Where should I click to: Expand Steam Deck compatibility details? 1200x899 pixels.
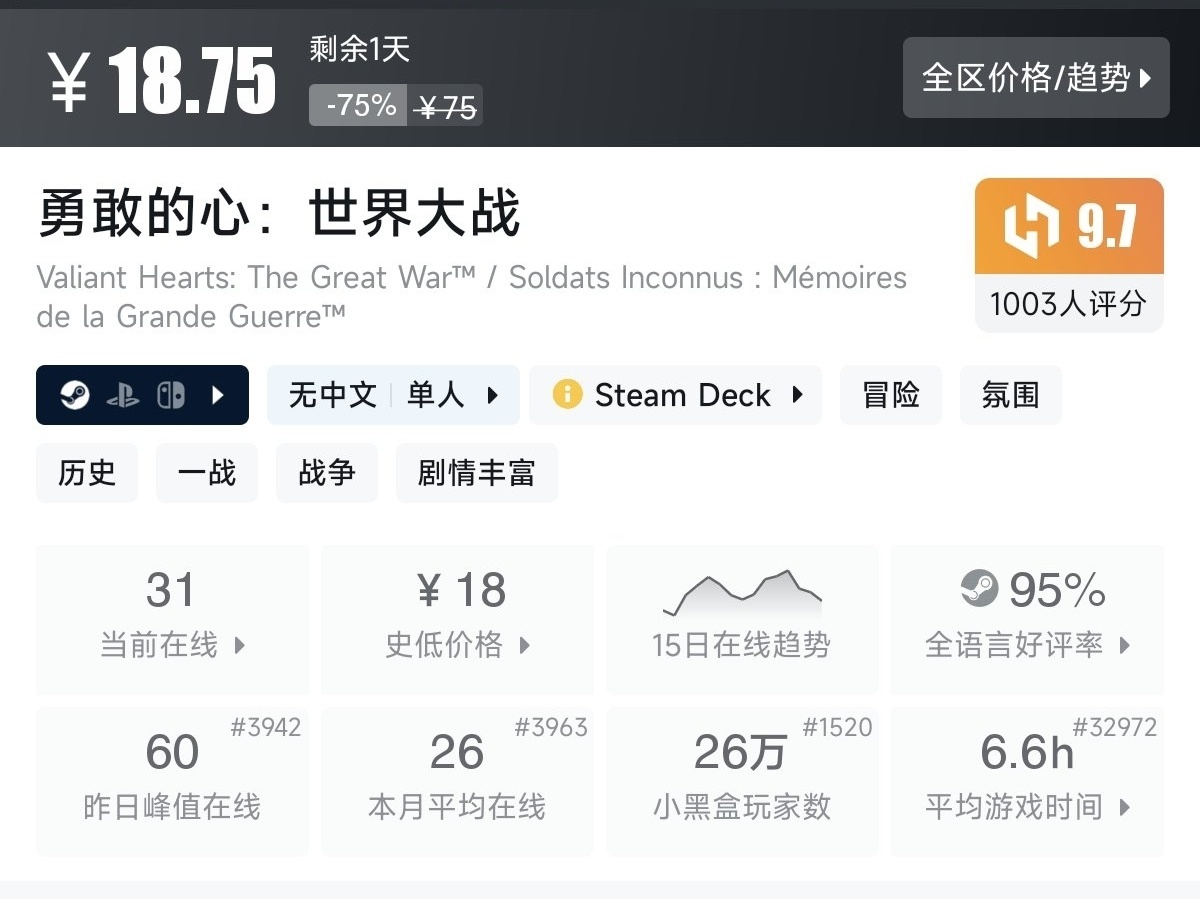(797, 395)
